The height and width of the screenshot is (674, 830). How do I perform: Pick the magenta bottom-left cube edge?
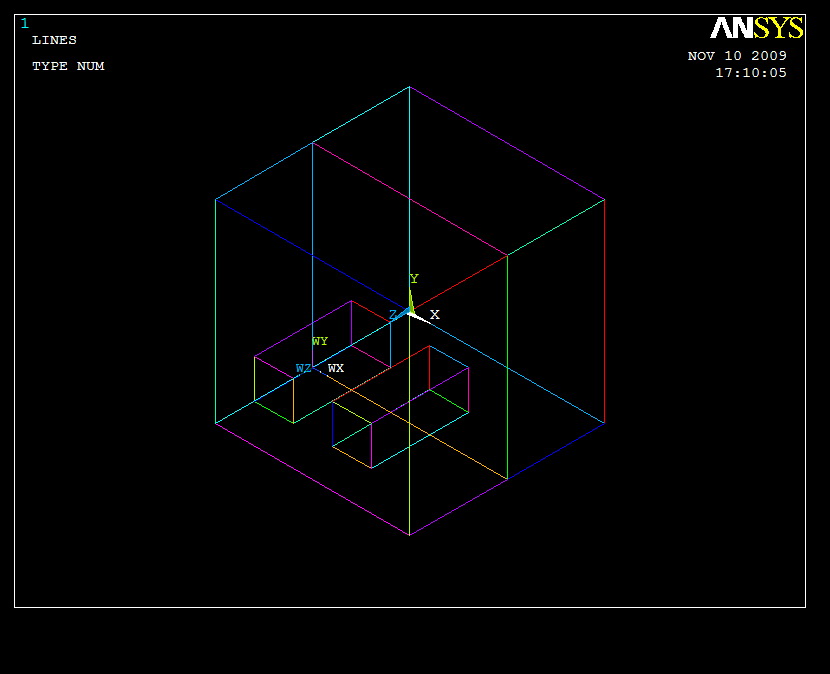tap(312, 479)
